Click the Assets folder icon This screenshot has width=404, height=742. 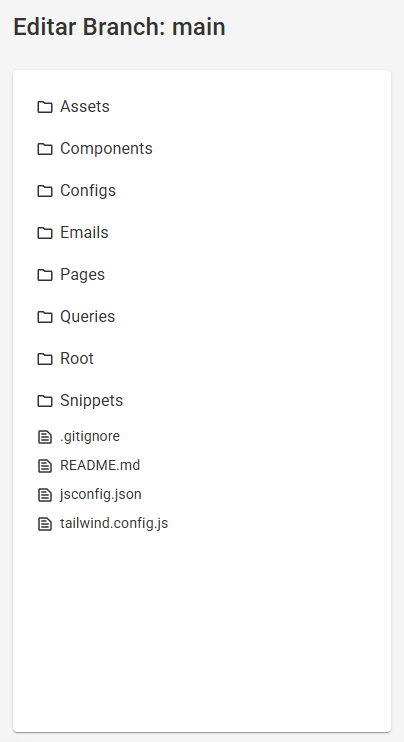coord(45,107)
